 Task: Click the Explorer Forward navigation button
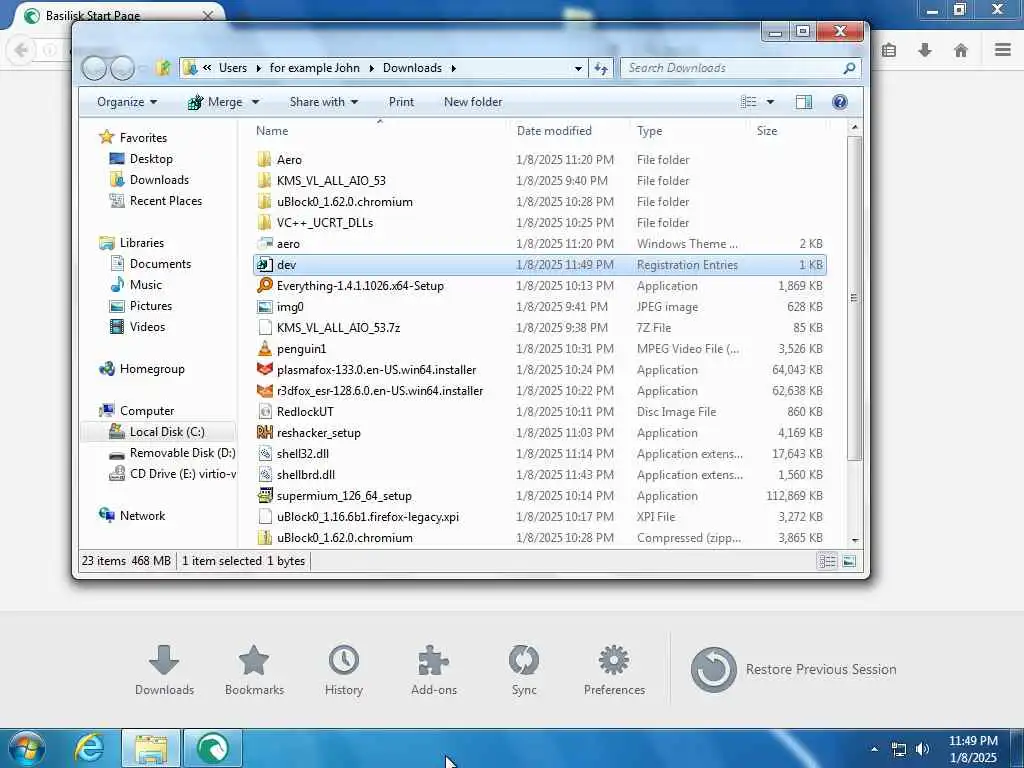click(123, 68)
